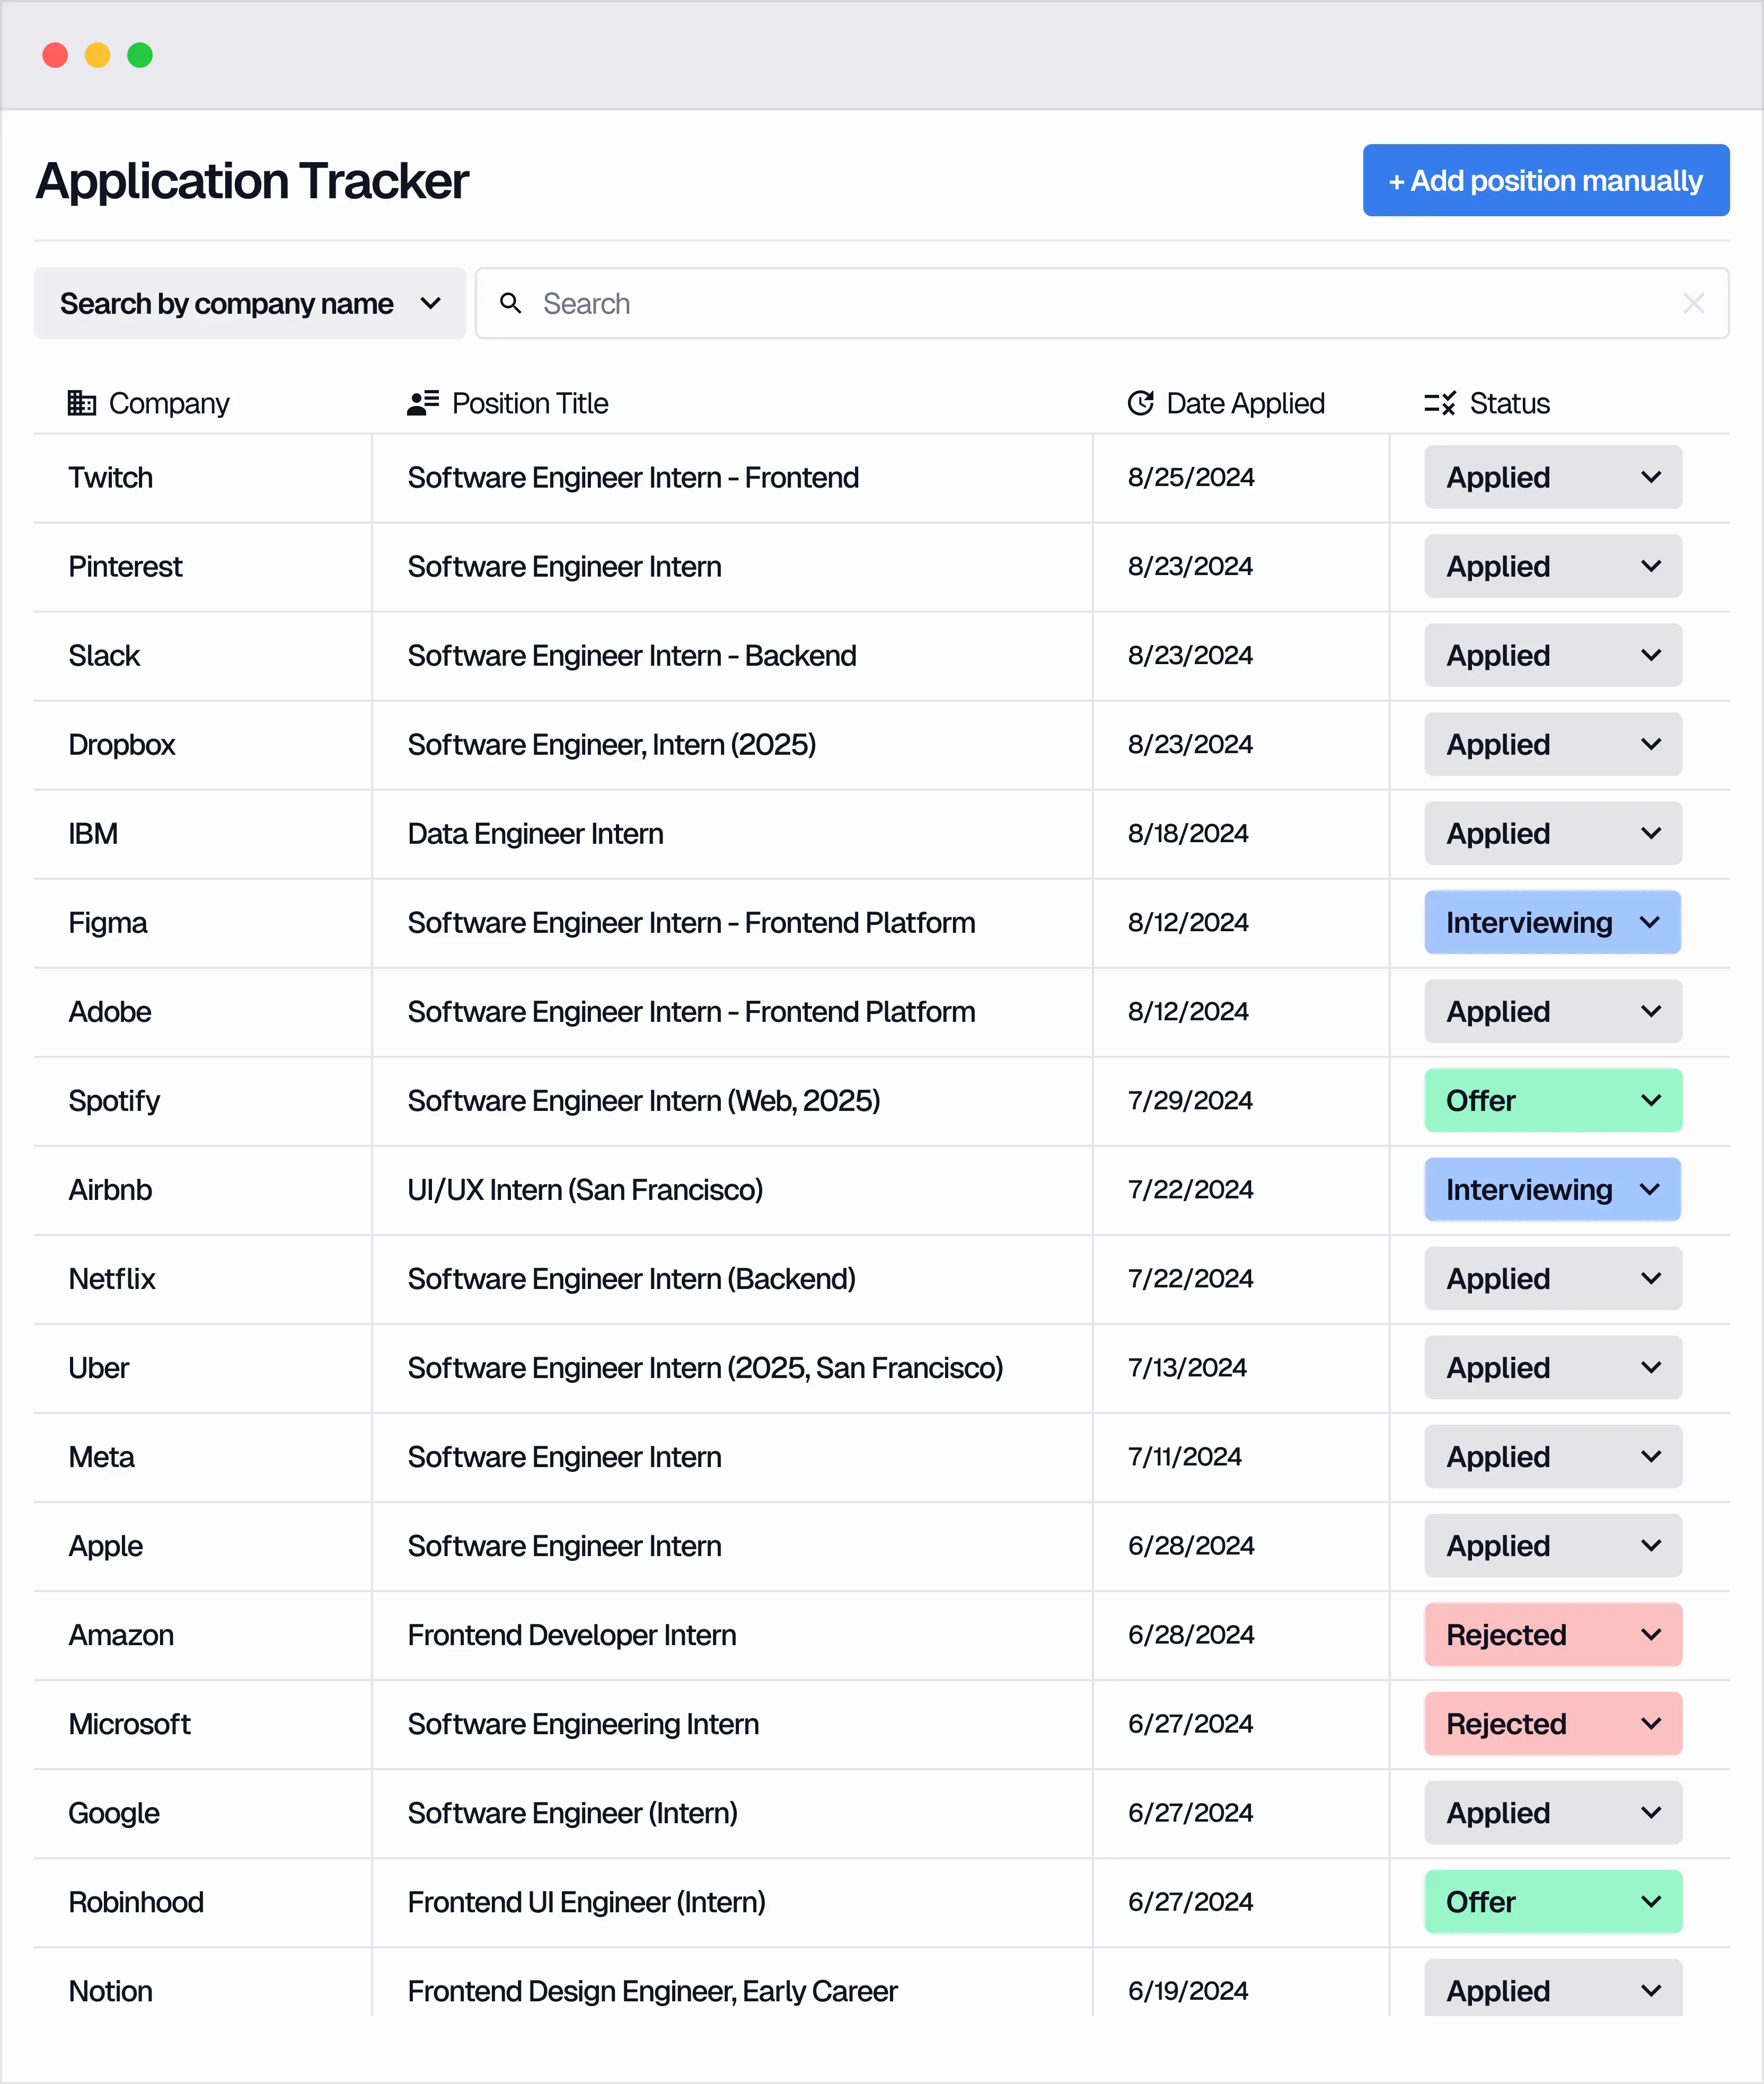Screen dimensions: 1764x2084
Task: Select the Airbnb company cell
Action: click(110, 1190)
